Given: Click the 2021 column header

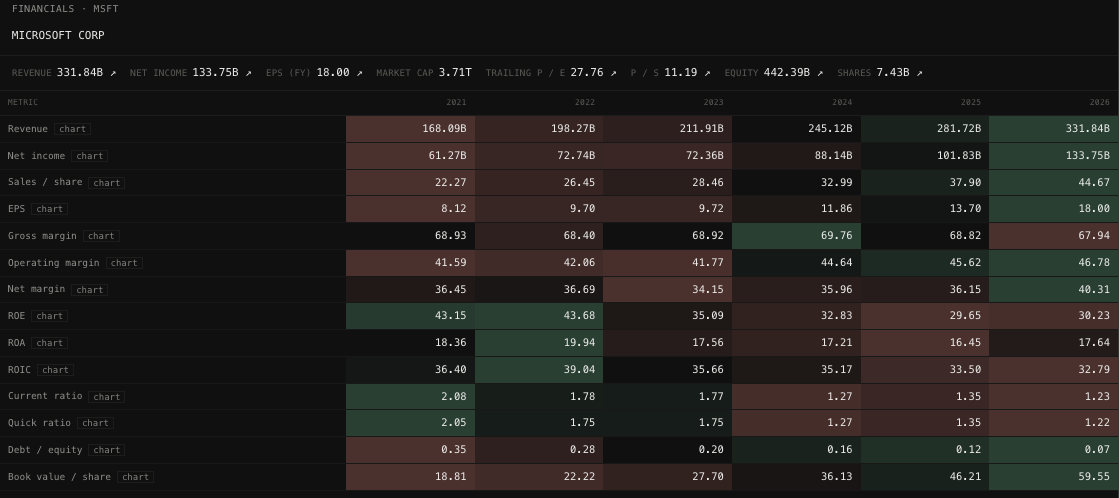Looking at the screenshot, I should coord(456,103).
